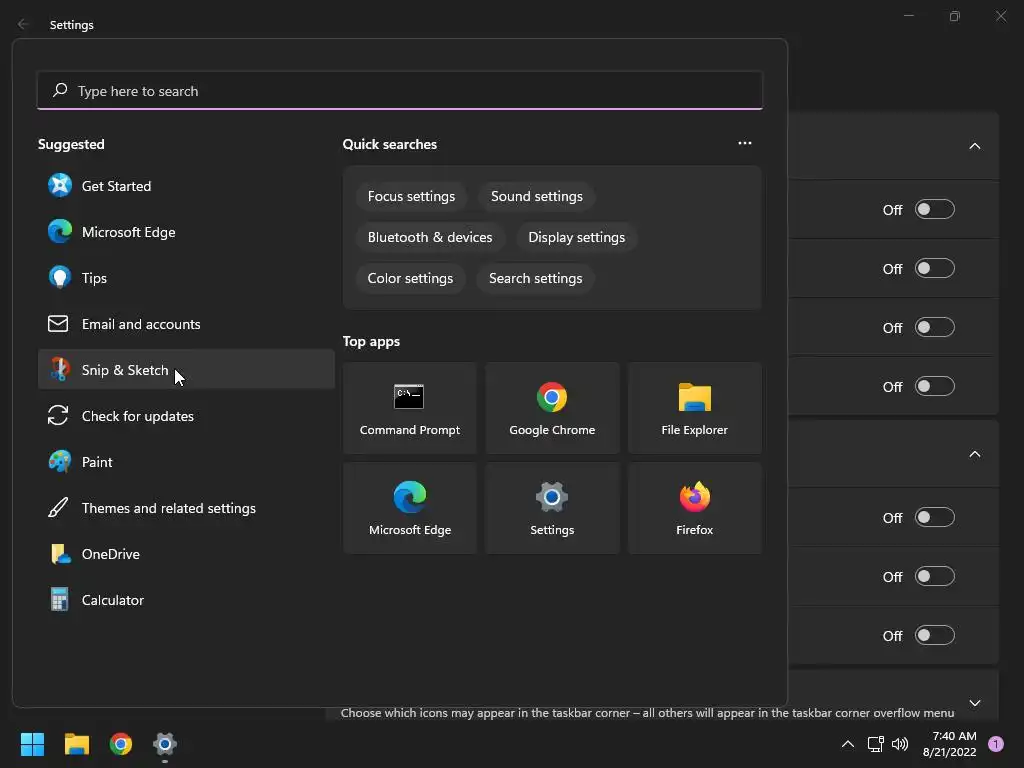Open OneDrive from Suggested
This screenshot has height=768, width=1024.
[186, 554]
